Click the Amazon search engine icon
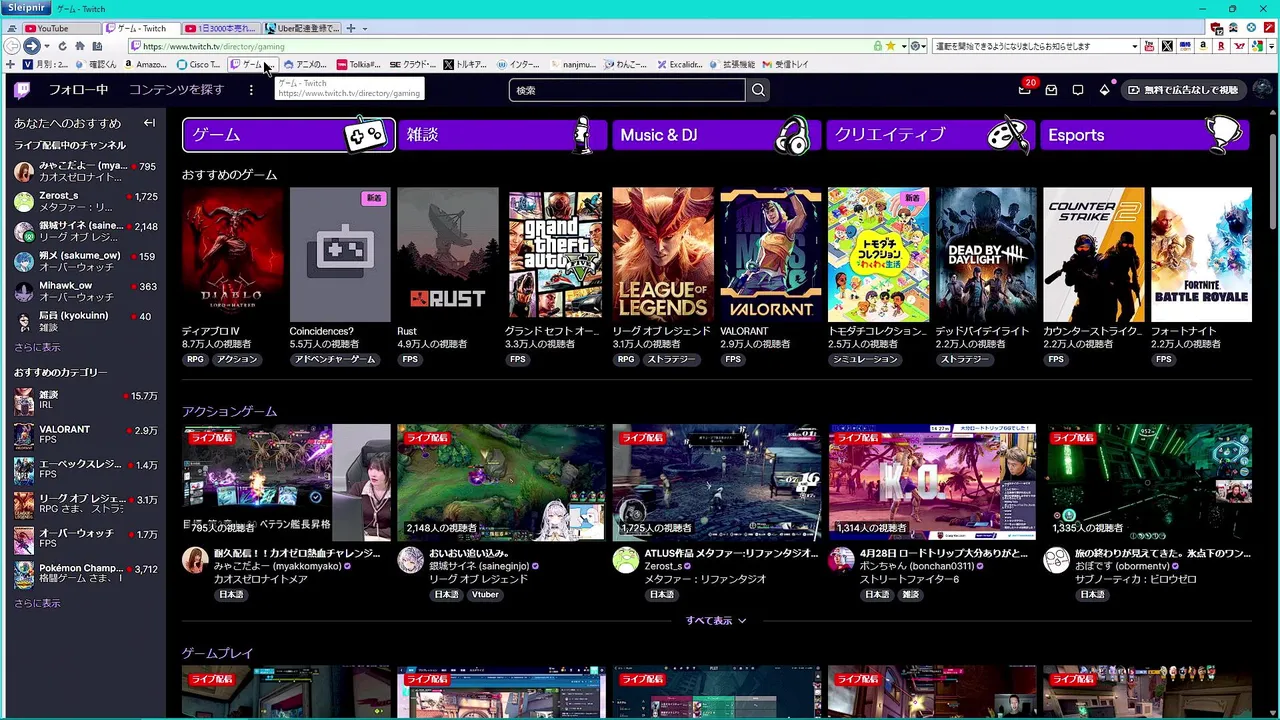 click(x=1203, y=46)
